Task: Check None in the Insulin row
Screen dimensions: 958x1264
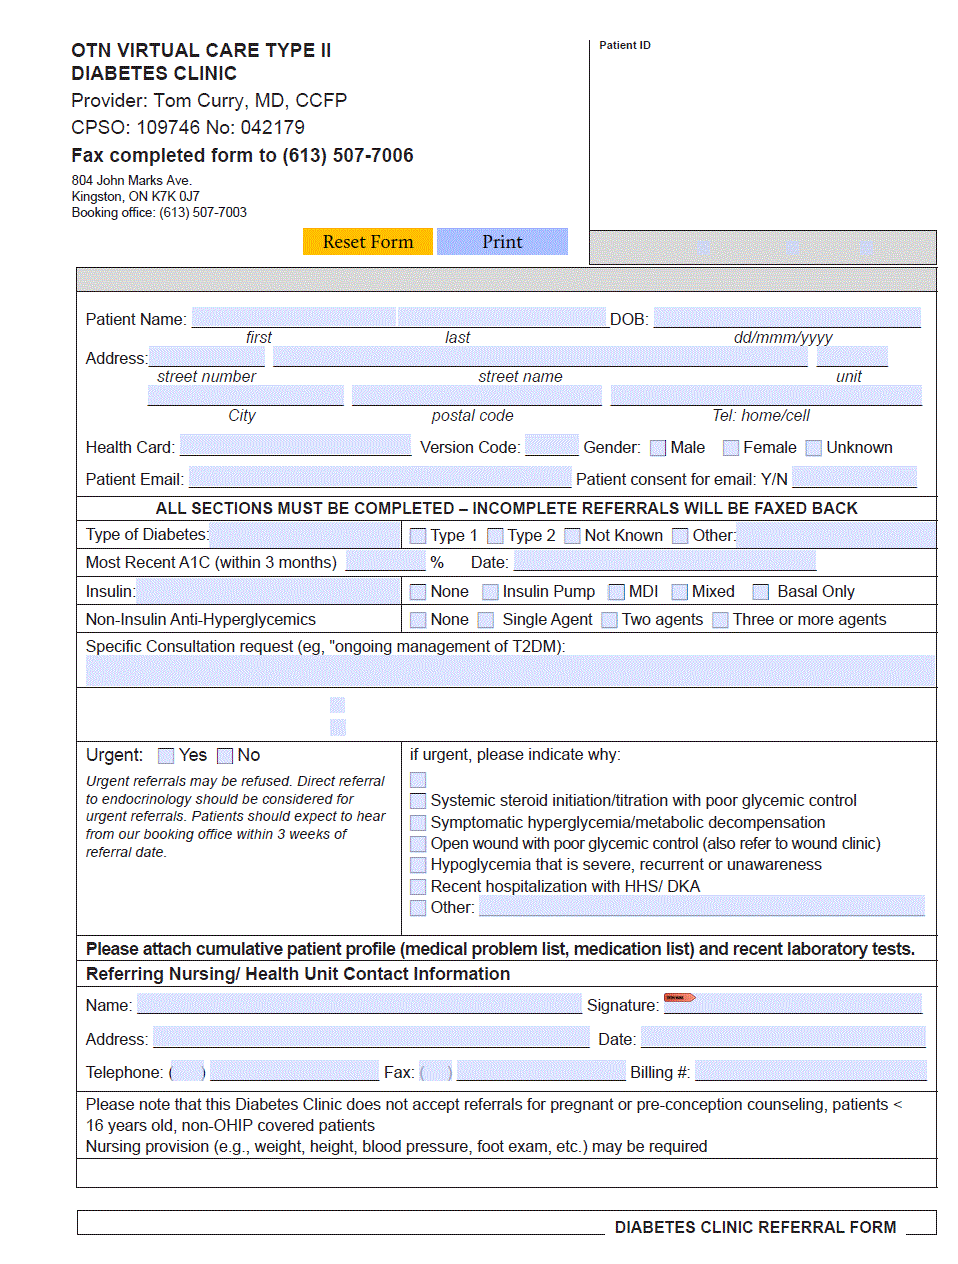Action: [x=418, y=592]
